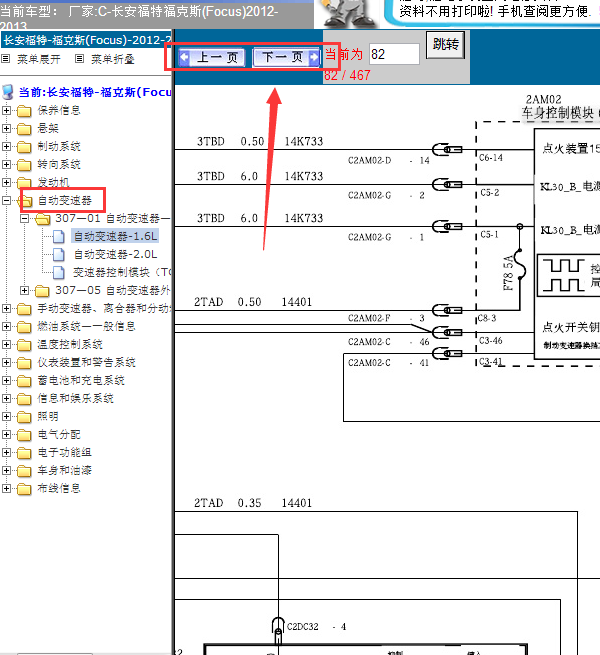Image resolution: width=600 pixels, height=655 pixels.
Task: Click the 仪表装置和警告系统 folder icon
Action: (24, 363)
